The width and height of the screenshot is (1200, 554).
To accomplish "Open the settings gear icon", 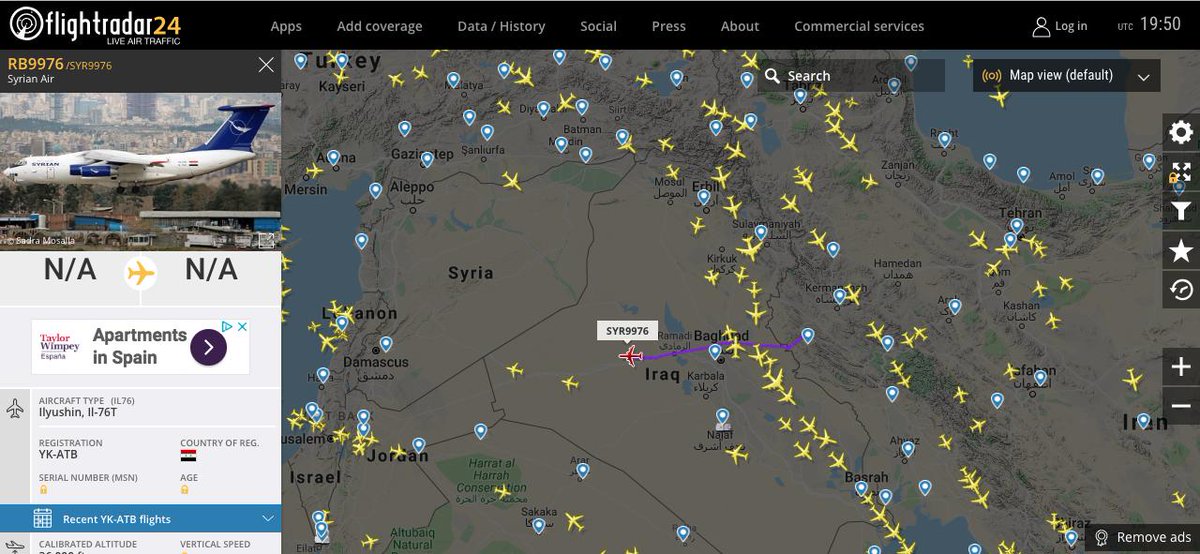I will pos(1181,133).
